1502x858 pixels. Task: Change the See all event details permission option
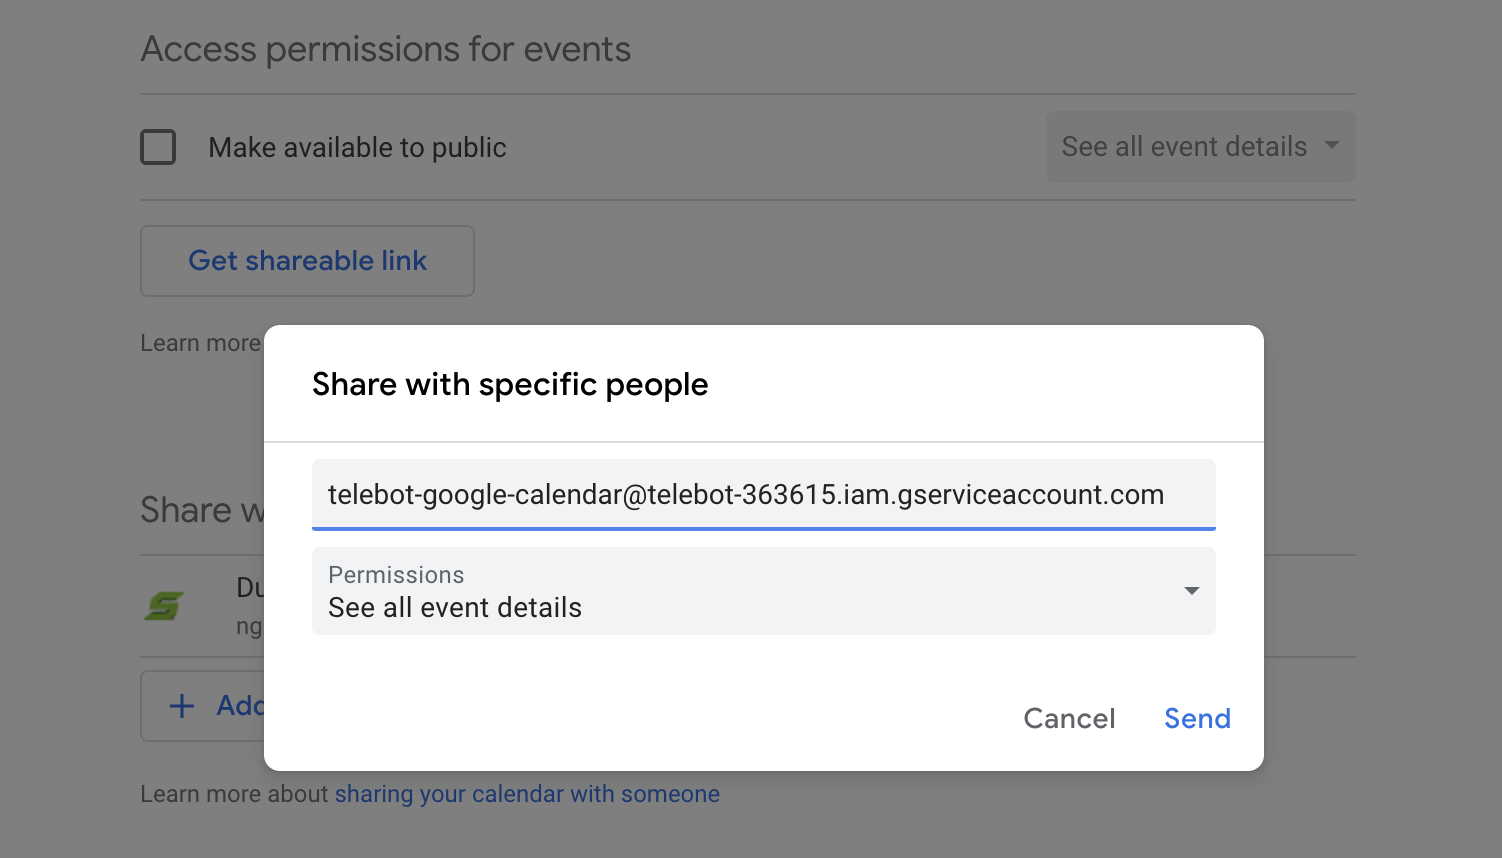(1200, 146)
